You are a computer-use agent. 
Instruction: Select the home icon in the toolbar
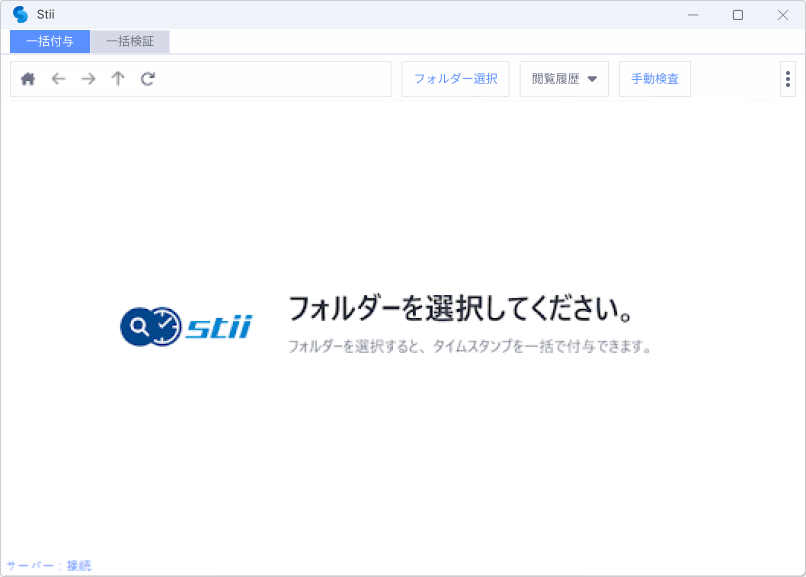pyautogui.click(x=28, y=79)
